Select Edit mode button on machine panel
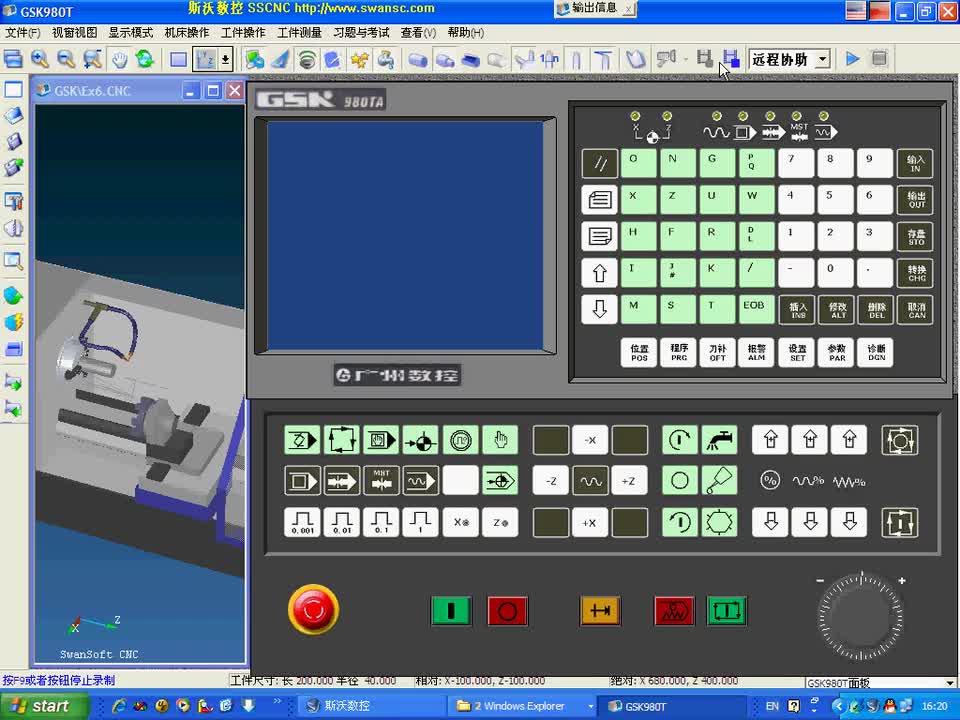 (302, 440)
